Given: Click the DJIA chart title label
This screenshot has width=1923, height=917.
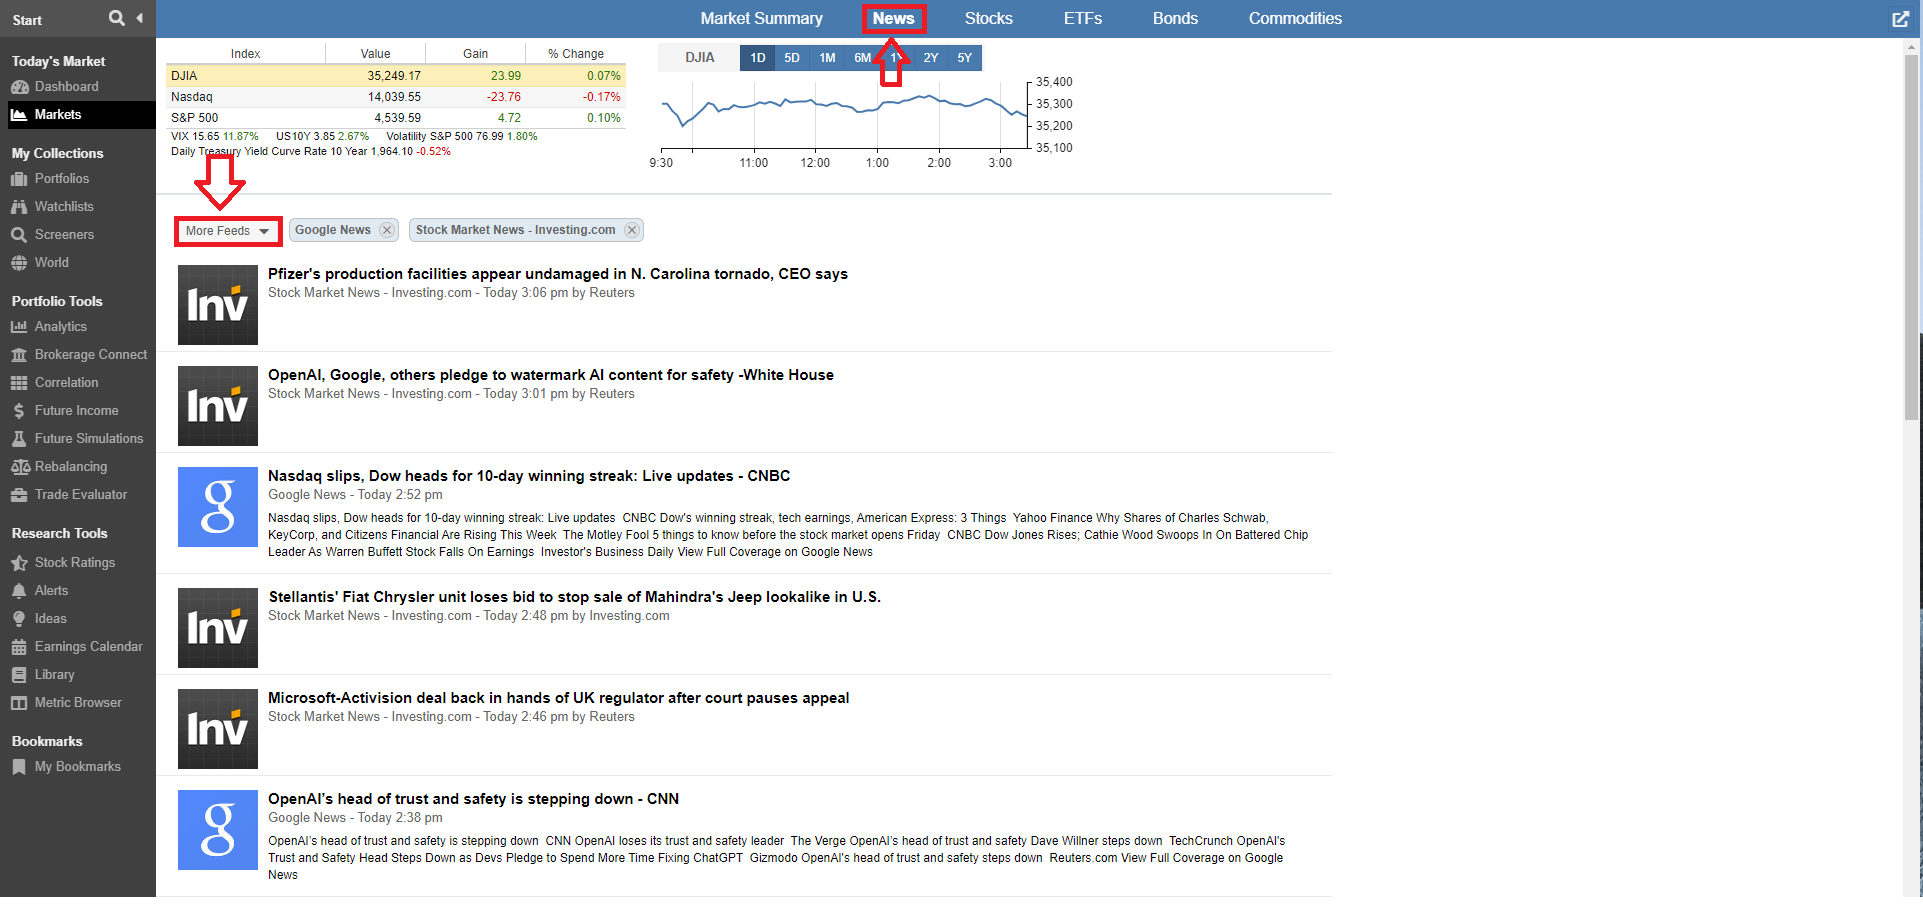Looking at the screenshot, I should pyautogui.click(x=700, y=58).
